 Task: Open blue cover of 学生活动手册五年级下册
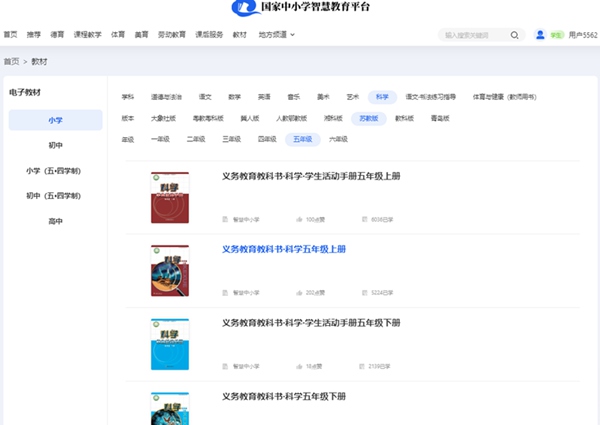tap(170, 344)
